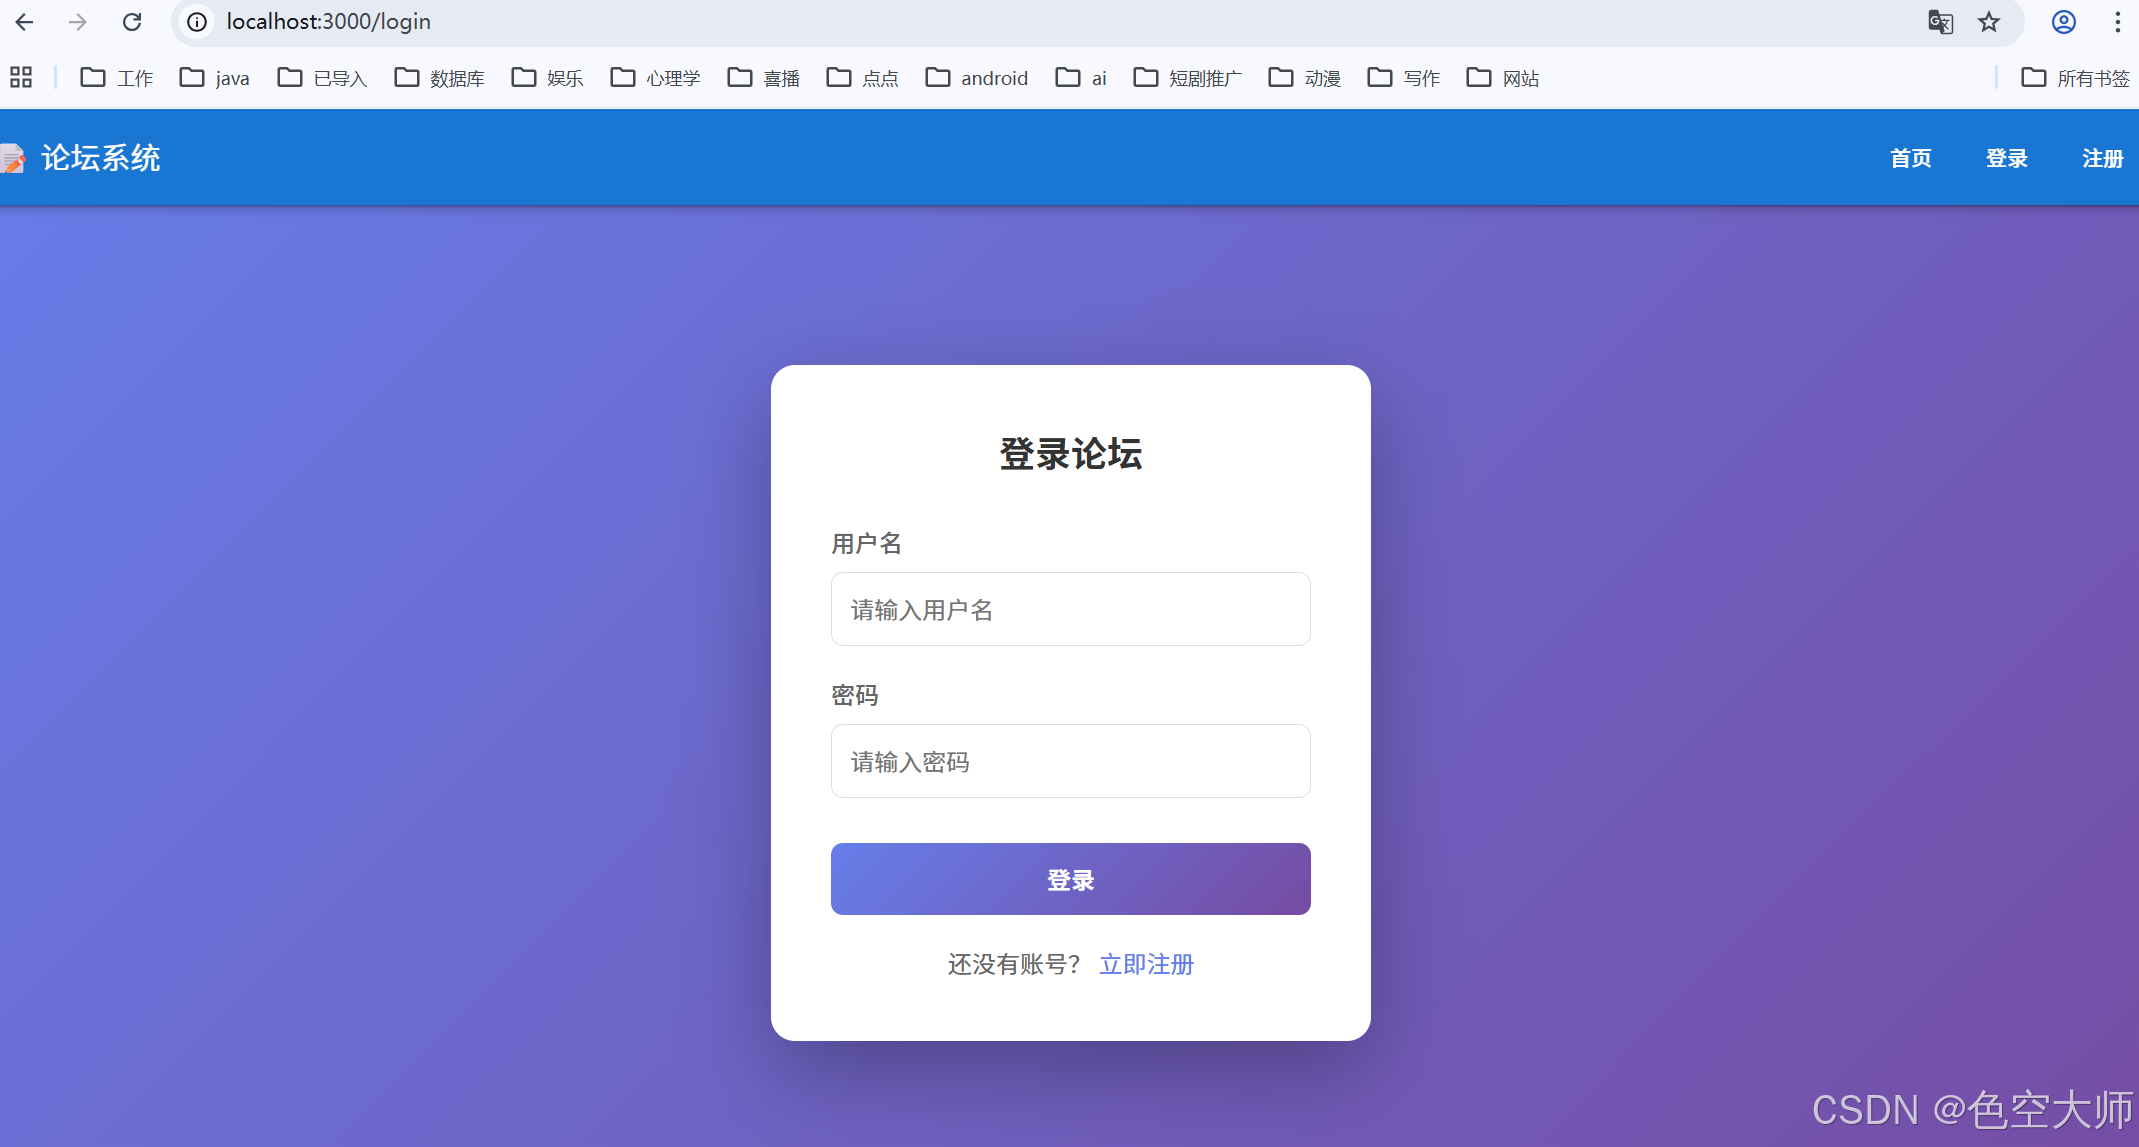Click the forum logo icon beside 论坛系统
The width and height of the screenshot is (2139, 1147).
[12, 158]
